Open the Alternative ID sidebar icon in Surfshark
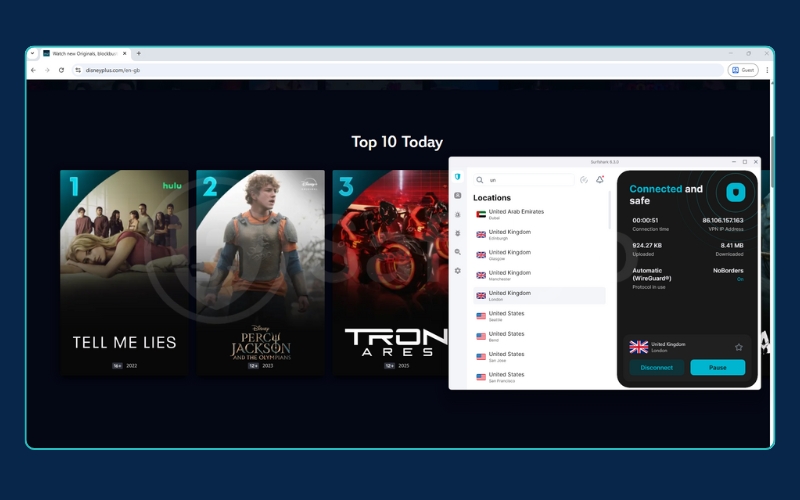The image size is (800, 500). pyautogui.click(x=458, y=195)
